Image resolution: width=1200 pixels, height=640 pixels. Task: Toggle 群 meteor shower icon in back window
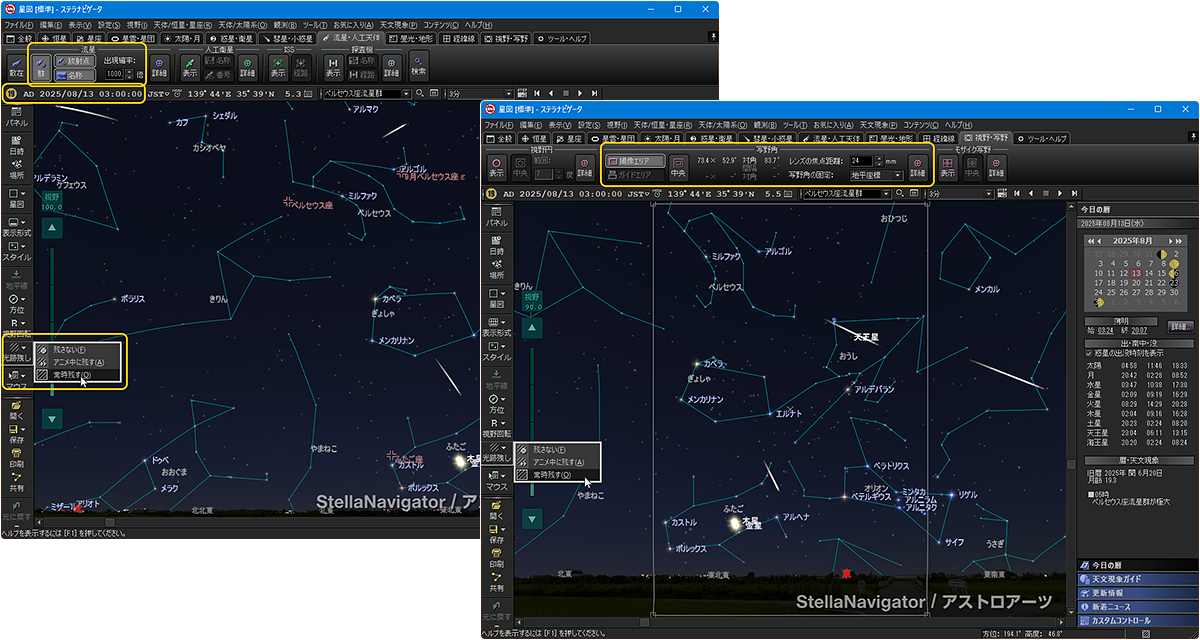click(40, 66)
